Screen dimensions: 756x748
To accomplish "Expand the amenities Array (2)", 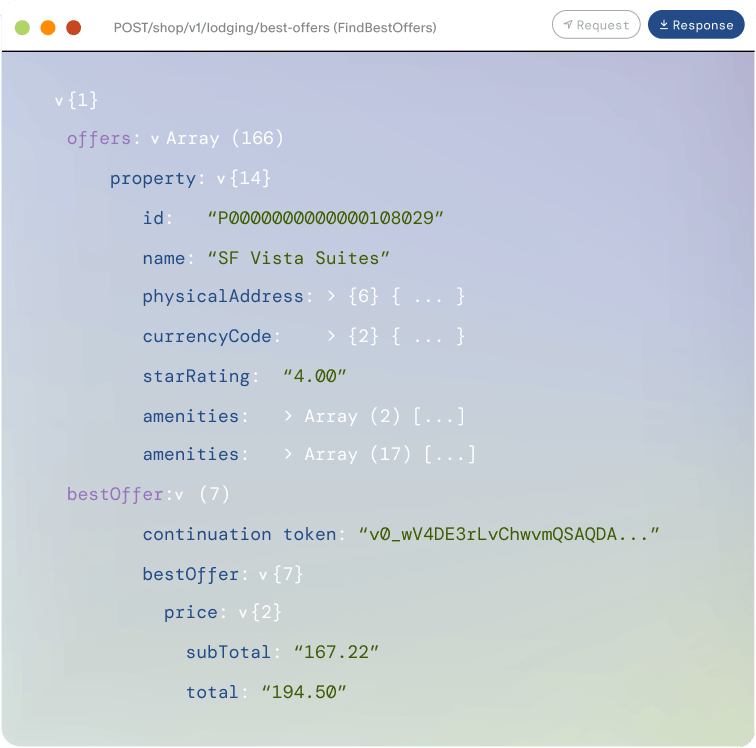I will point(288,416).
